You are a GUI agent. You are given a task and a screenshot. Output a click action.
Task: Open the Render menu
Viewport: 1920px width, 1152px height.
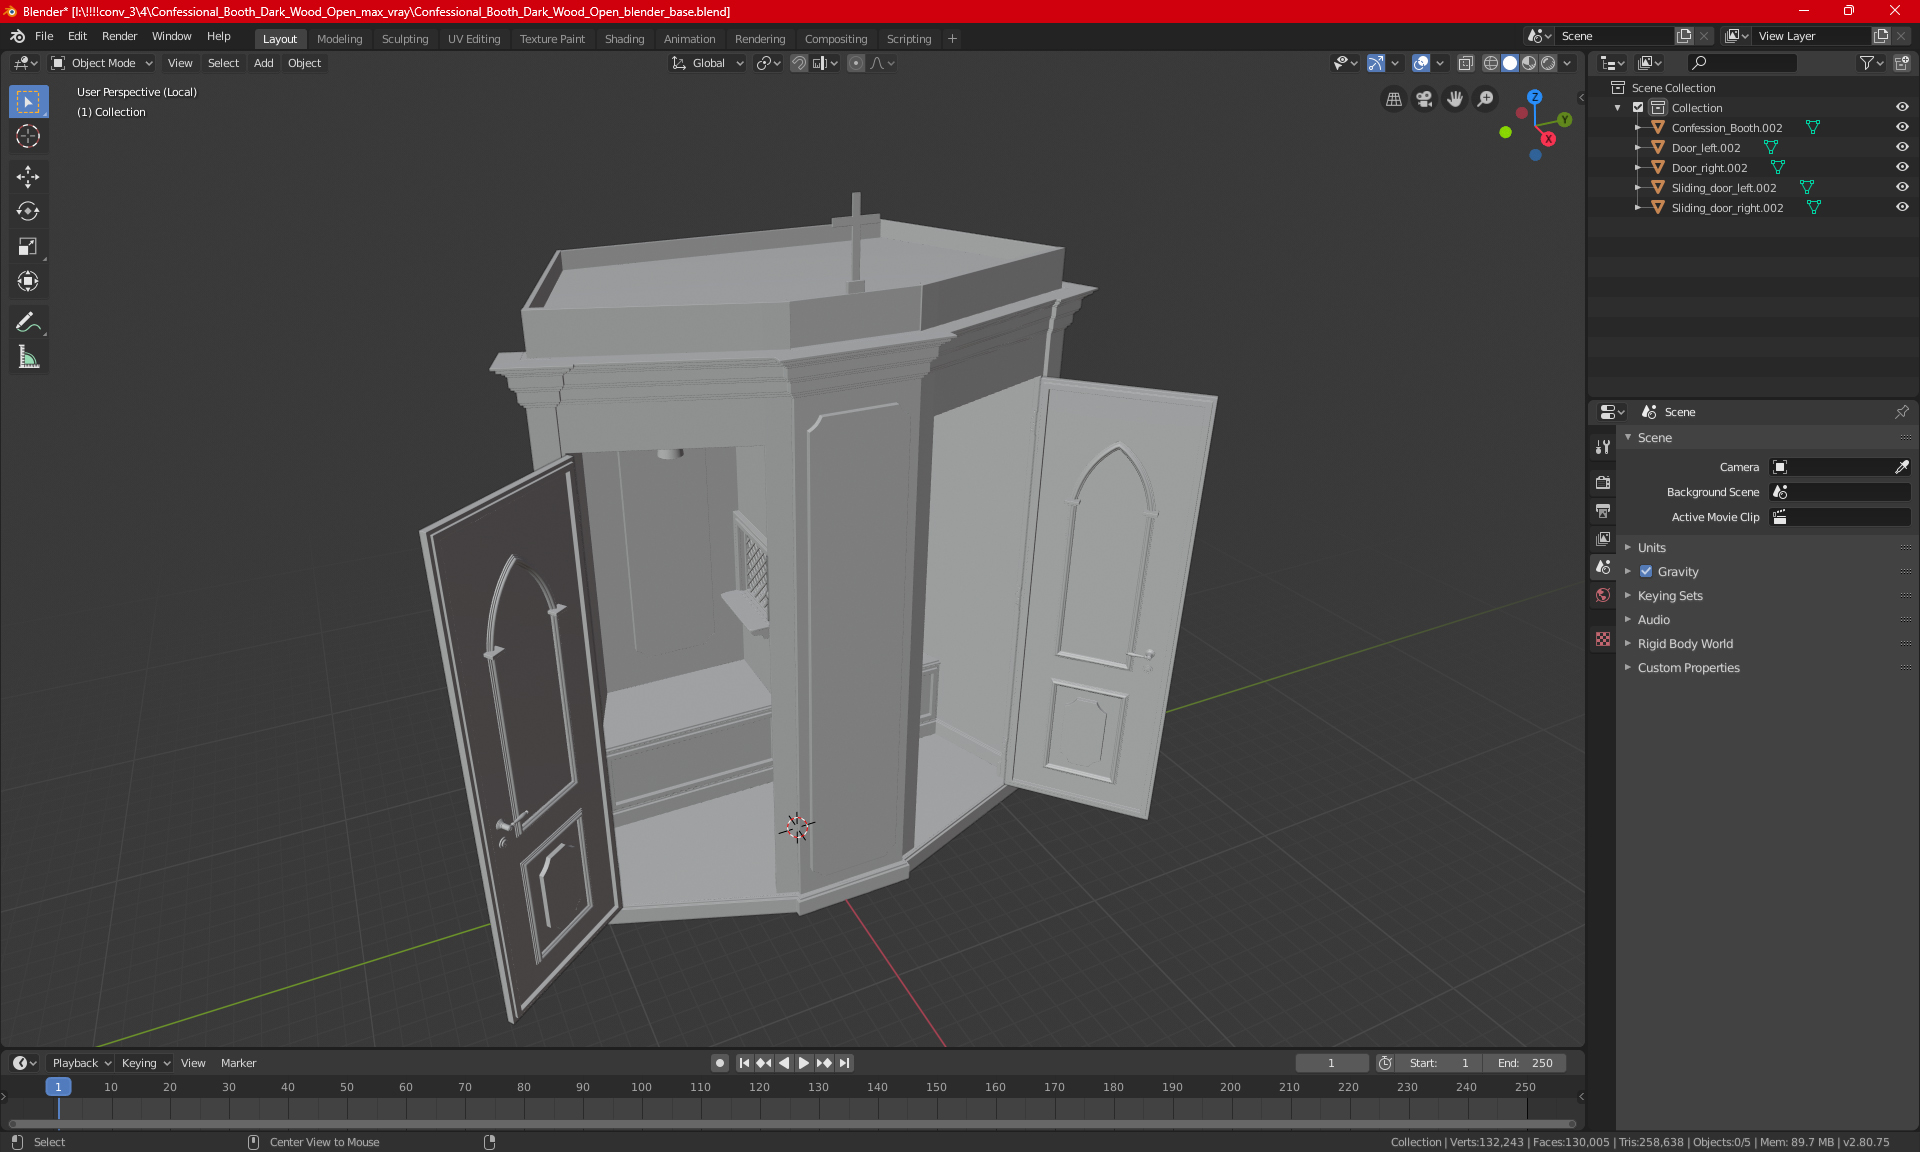click(x=119, y=36)
